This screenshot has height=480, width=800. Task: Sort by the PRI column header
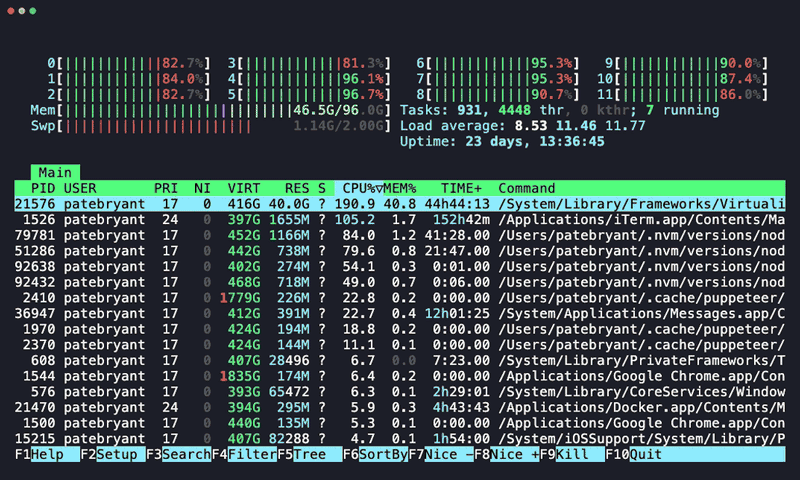(166, 188)
